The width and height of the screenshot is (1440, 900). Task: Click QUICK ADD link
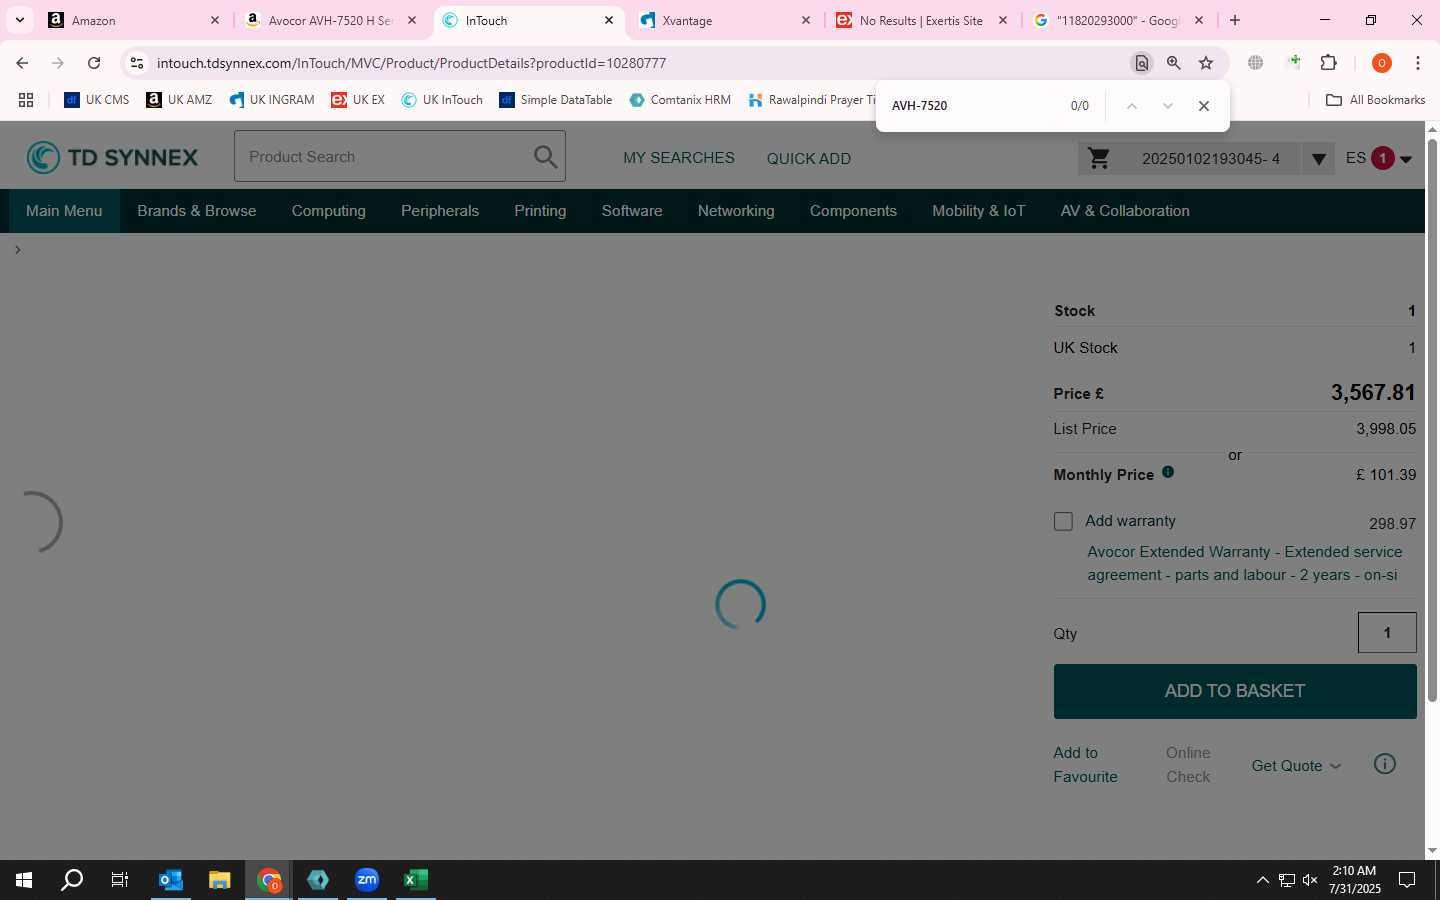809,158
